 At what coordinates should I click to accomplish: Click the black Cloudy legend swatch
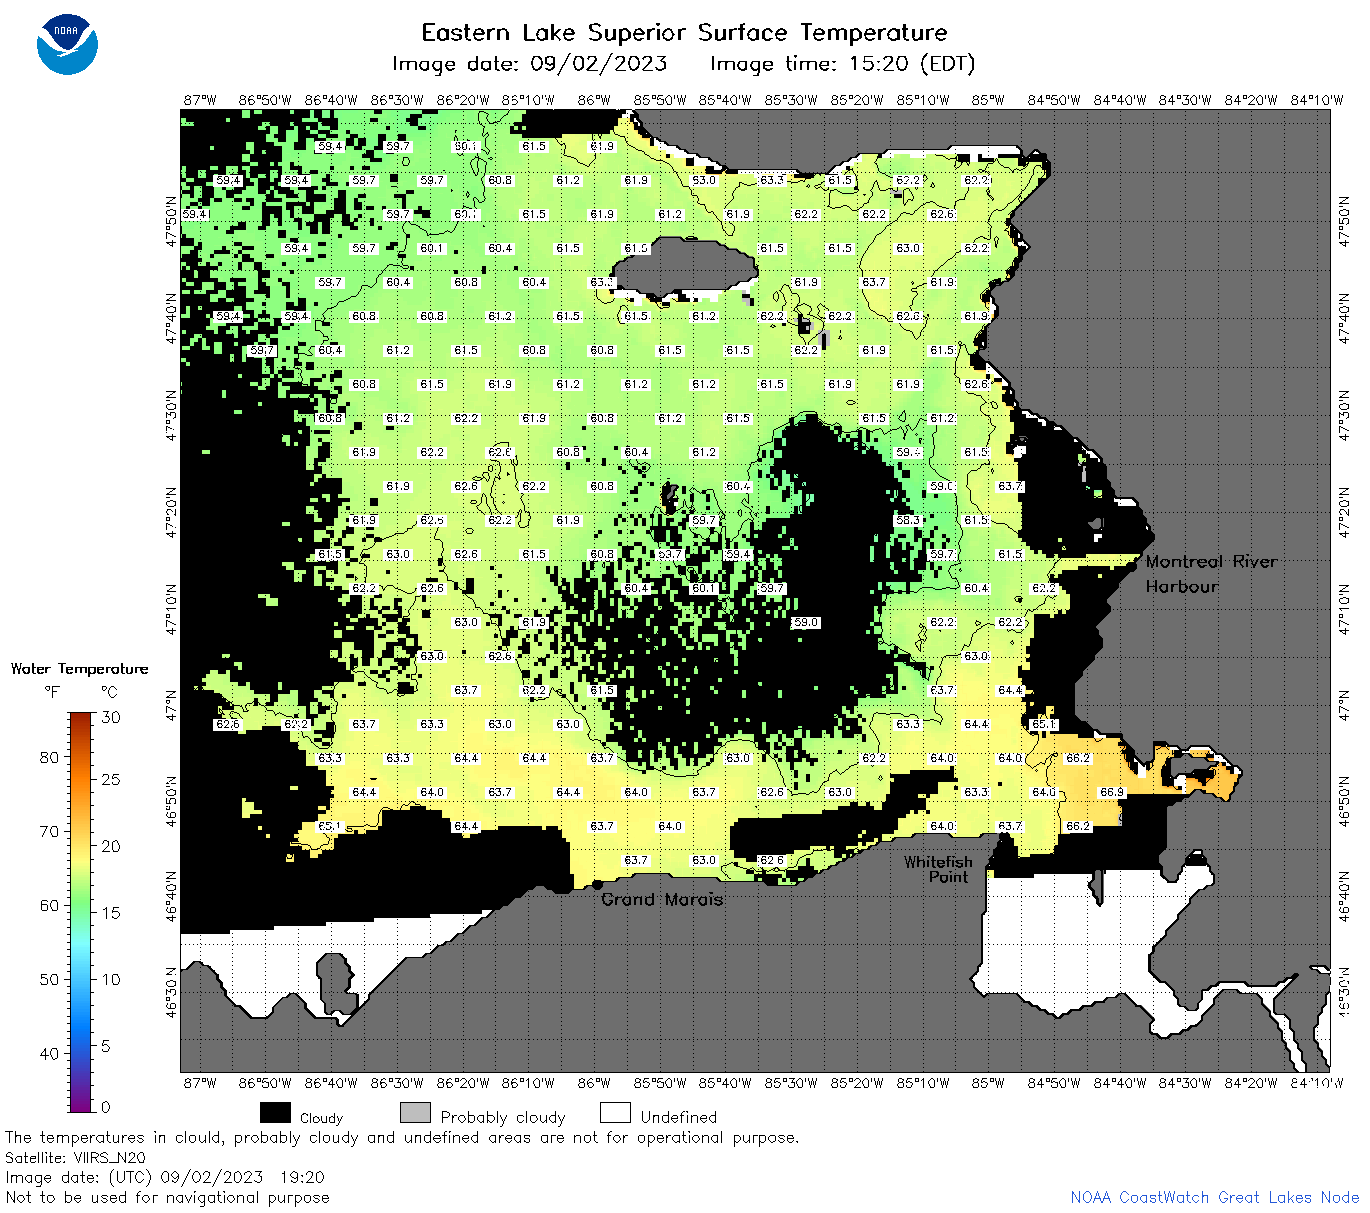(x=275, y=1113)
